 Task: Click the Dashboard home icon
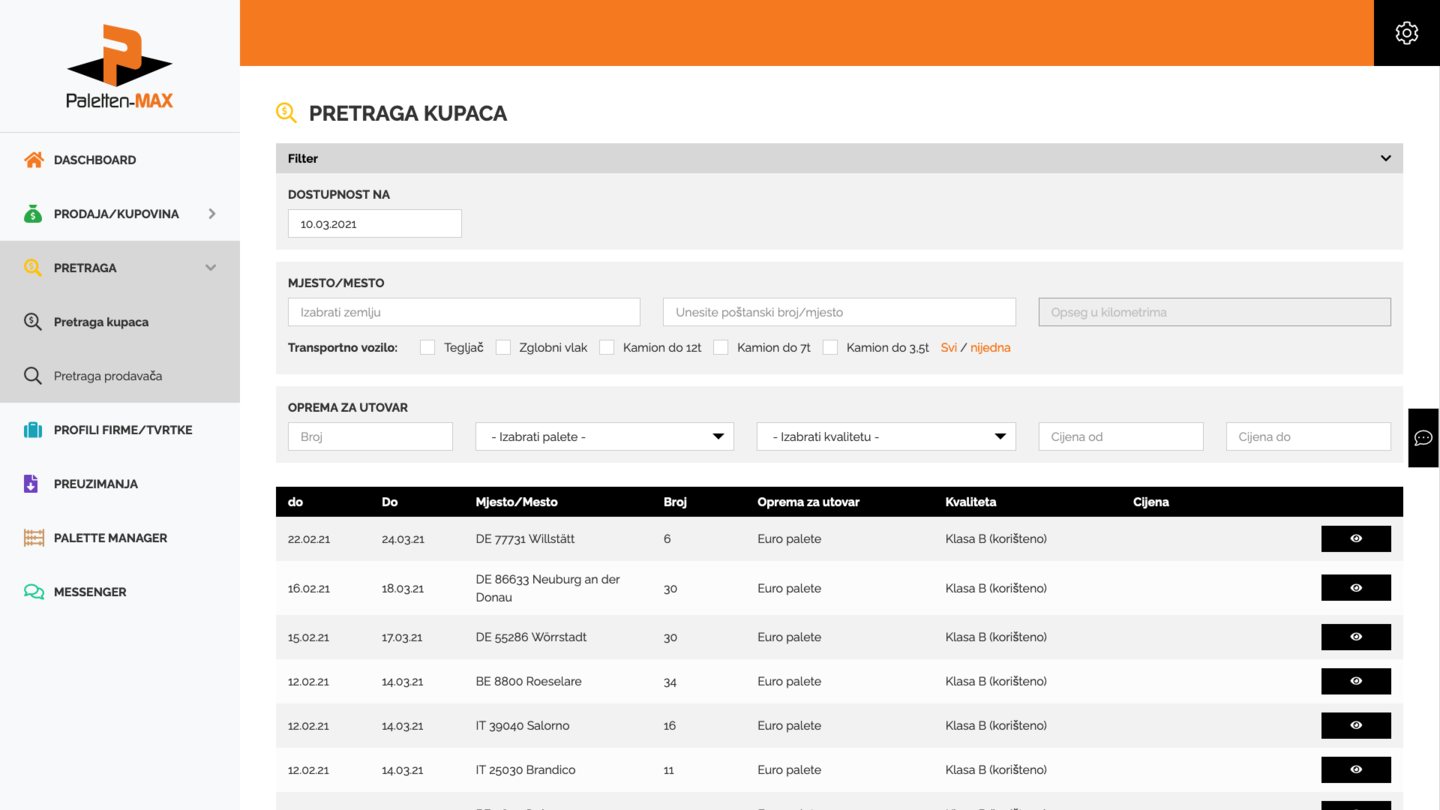(34, 160)
